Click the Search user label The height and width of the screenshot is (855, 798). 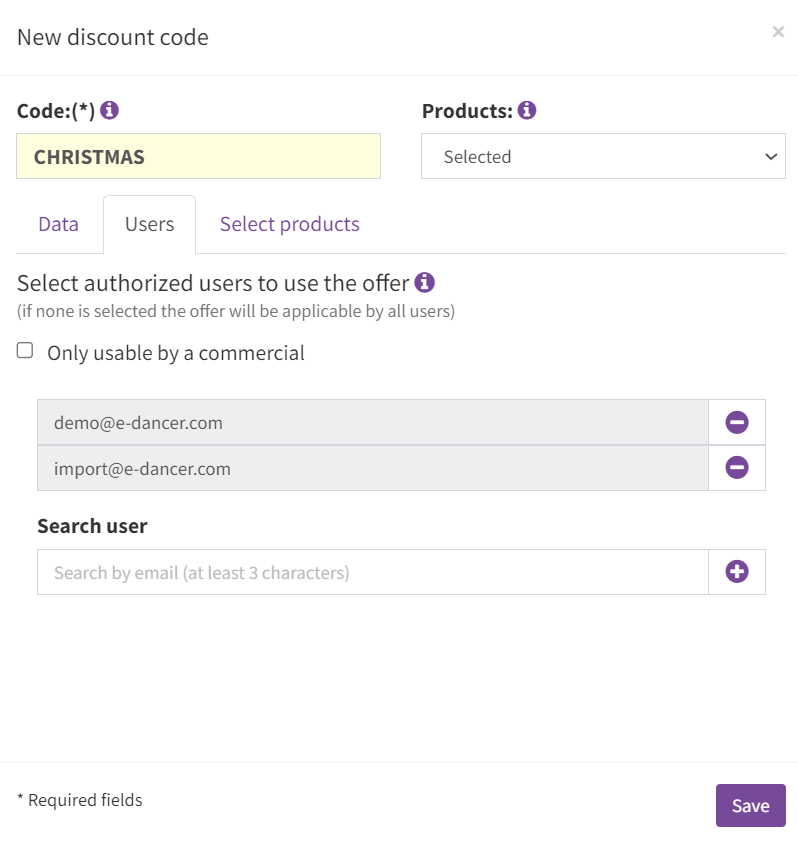pyautogui.click(x=92, y=526)
